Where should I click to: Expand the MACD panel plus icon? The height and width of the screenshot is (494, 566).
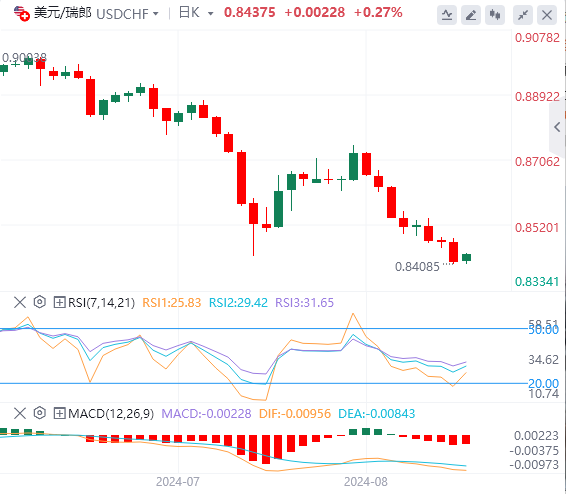(x=59, y=413)
